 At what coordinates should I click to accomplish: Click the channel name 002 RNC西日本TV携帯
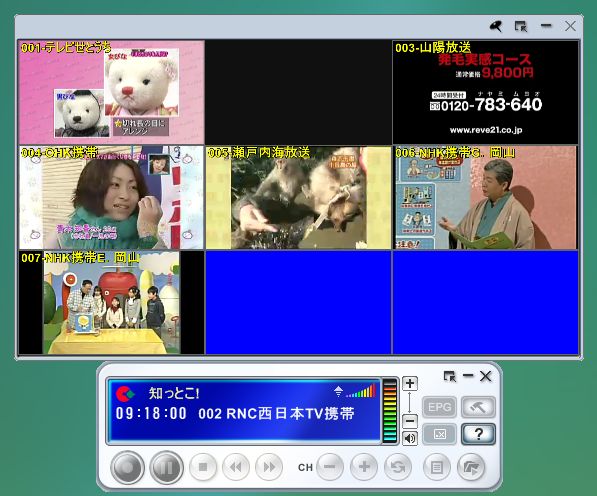276,414
